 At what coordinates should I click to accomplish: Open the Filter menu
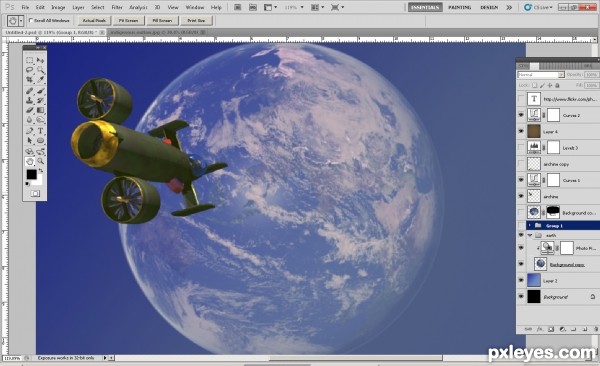(x=117, y=7)
